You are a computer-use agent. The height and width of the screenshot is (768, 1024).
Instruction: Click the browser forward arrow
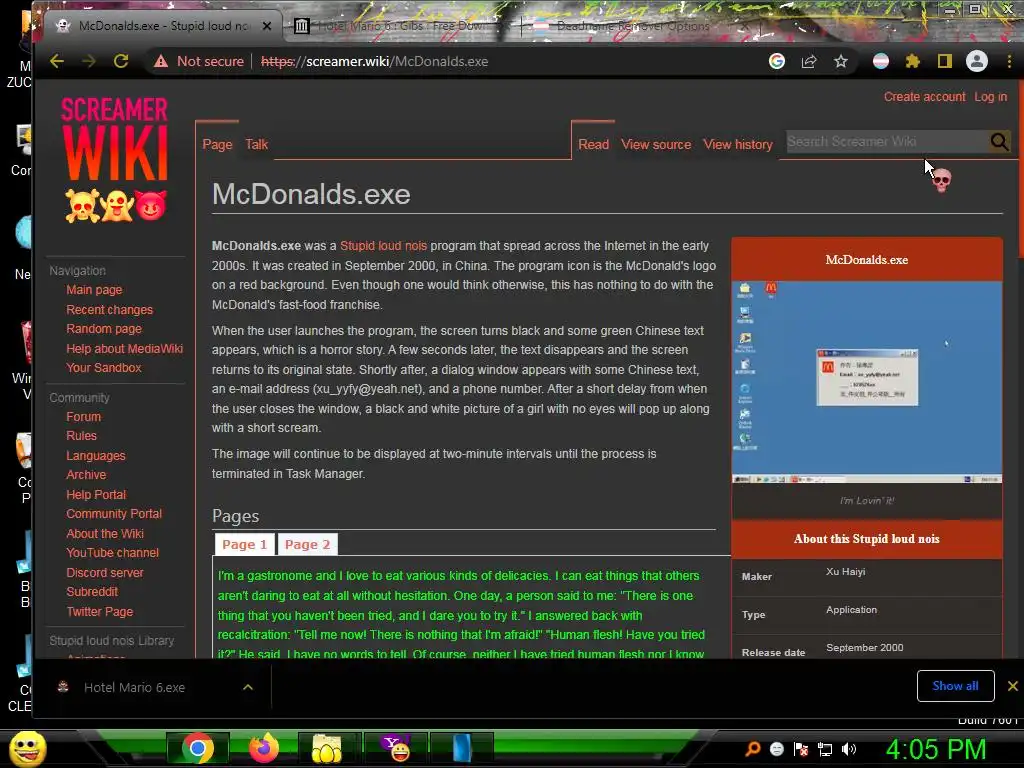[89, 61]
